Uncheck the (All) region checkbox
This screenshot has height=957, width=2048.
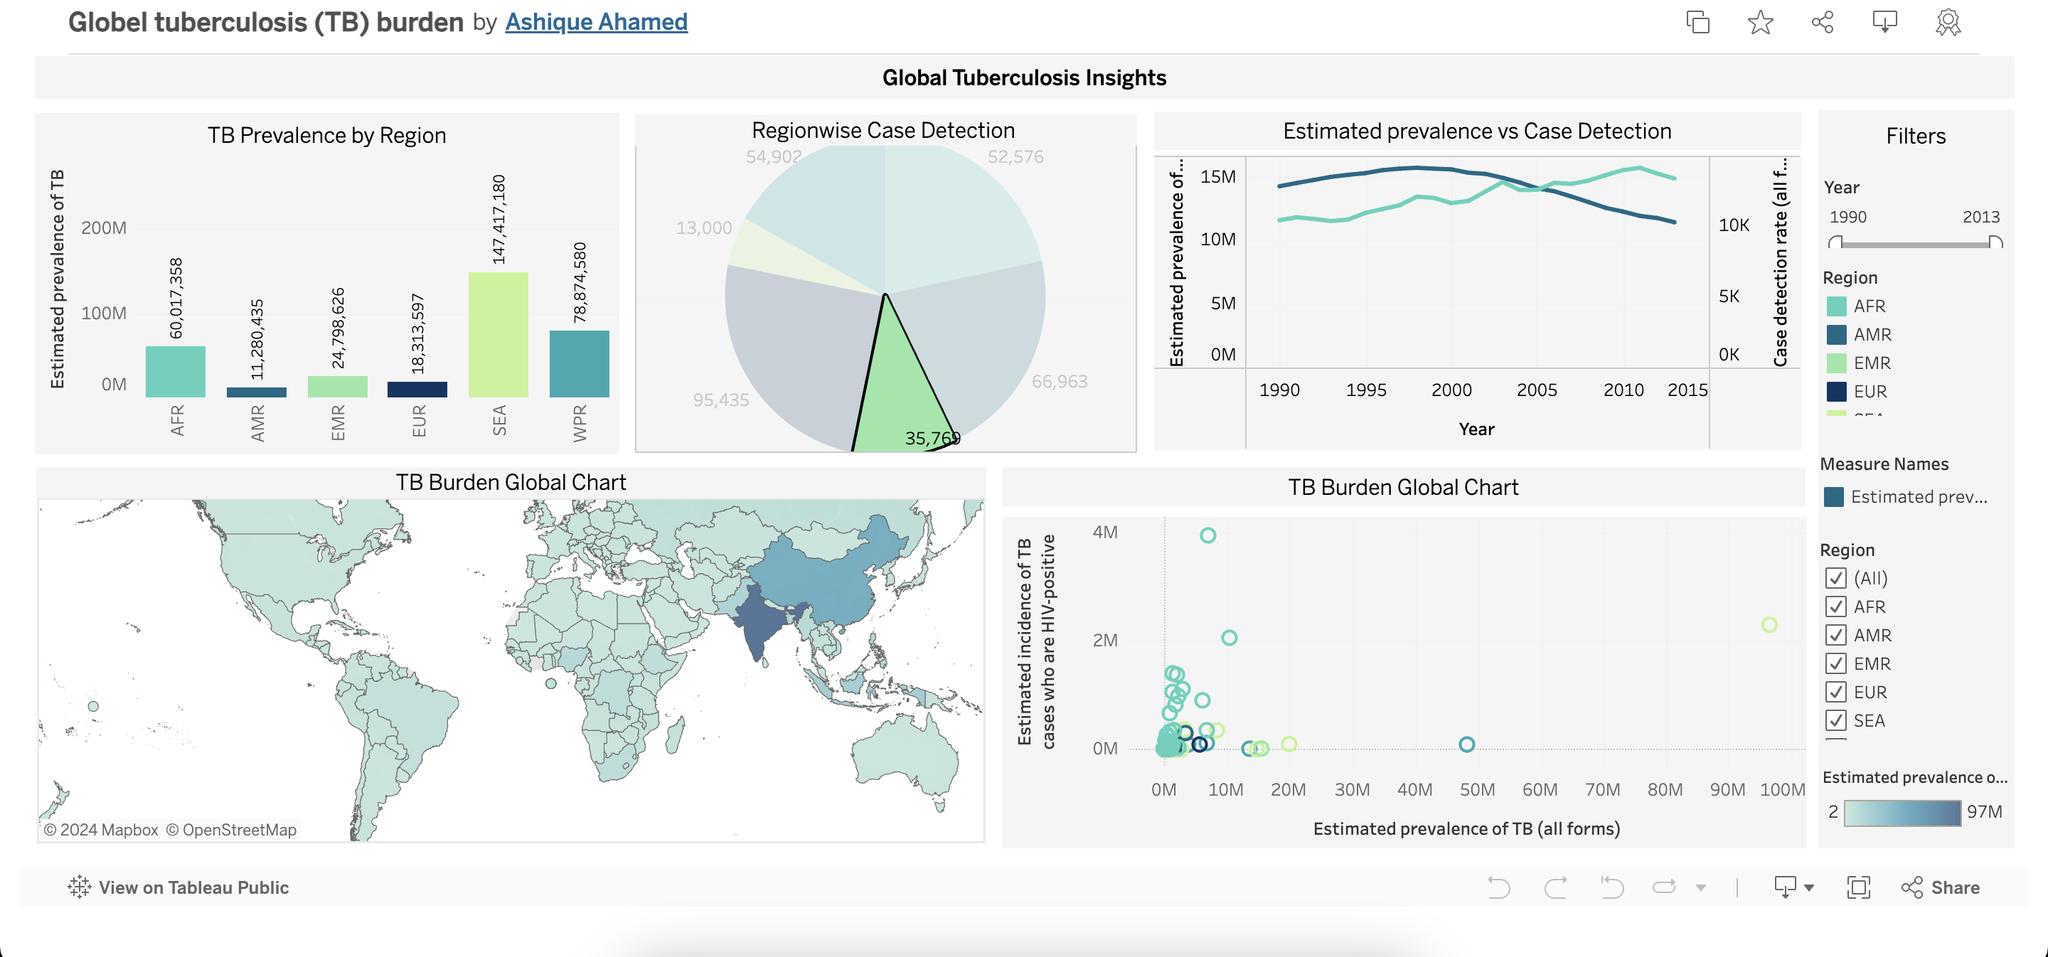(x=1835, y=578)
